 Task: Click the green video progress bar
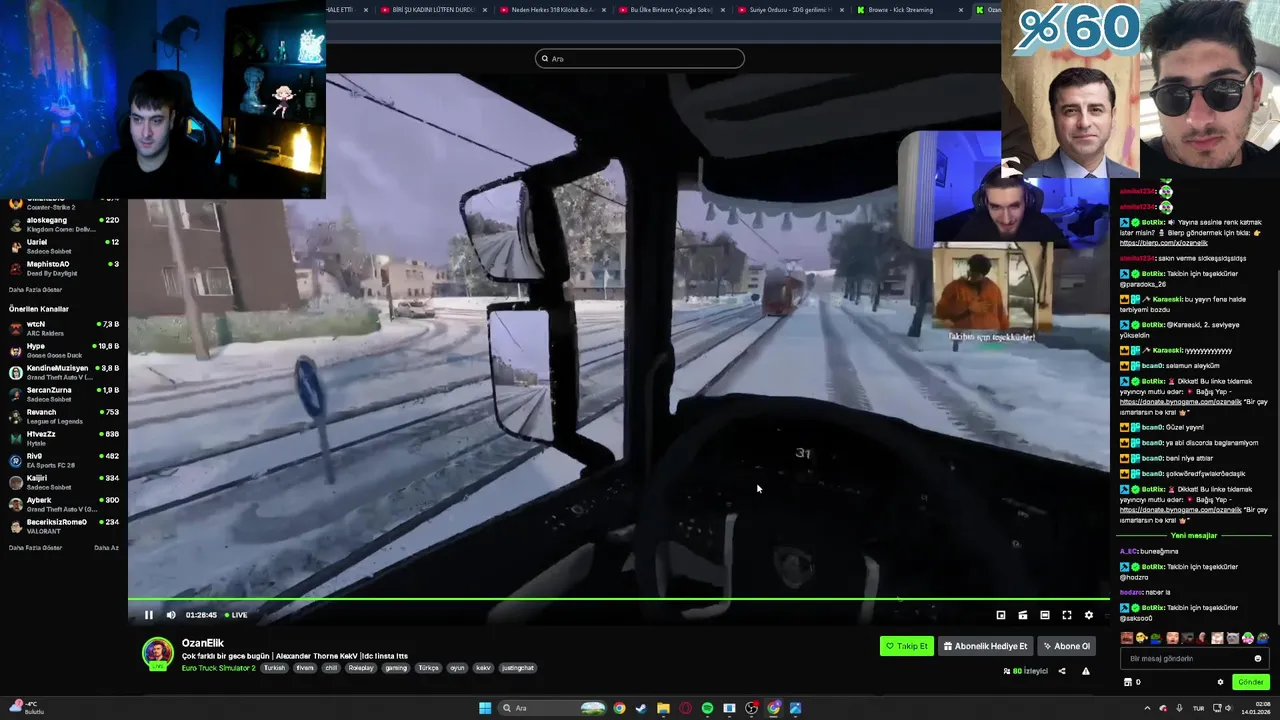(x=618, y=599)
